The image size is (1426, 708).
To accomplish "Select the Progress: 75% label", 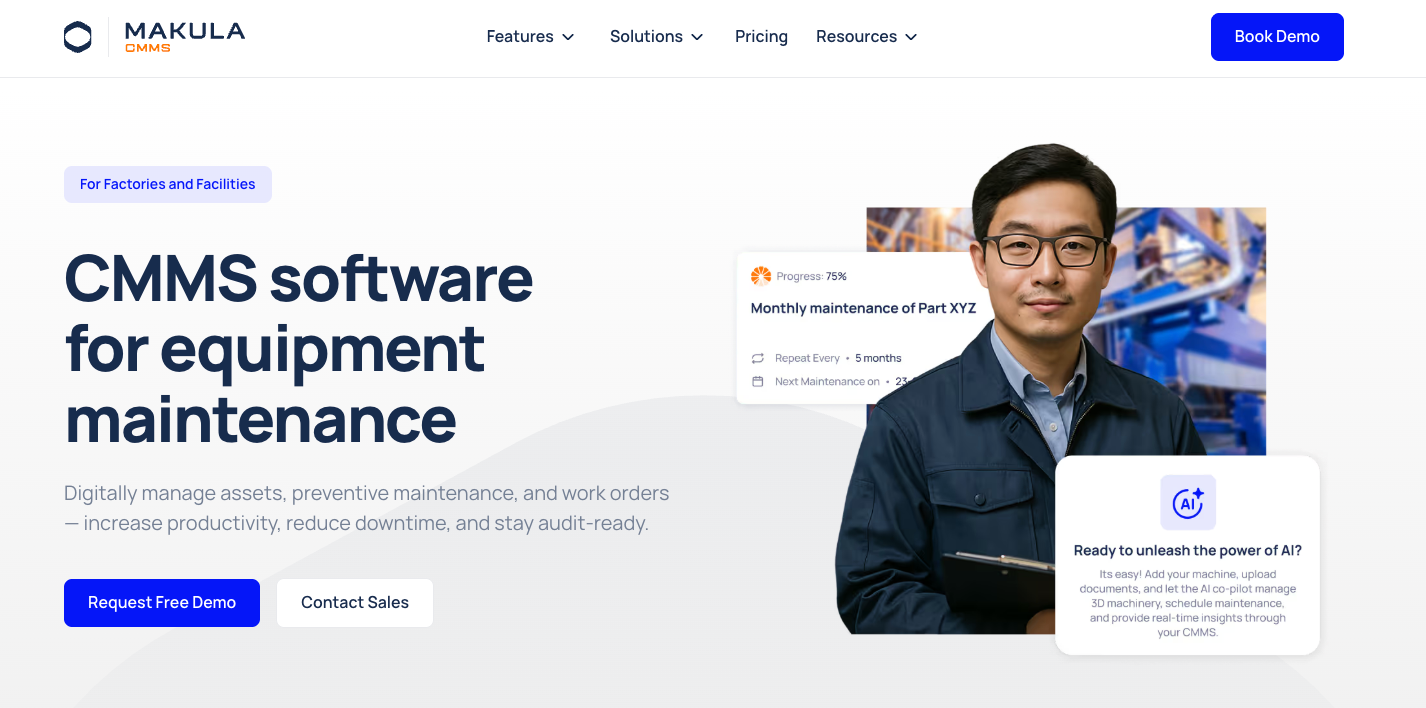I will (x=811, y=276).
